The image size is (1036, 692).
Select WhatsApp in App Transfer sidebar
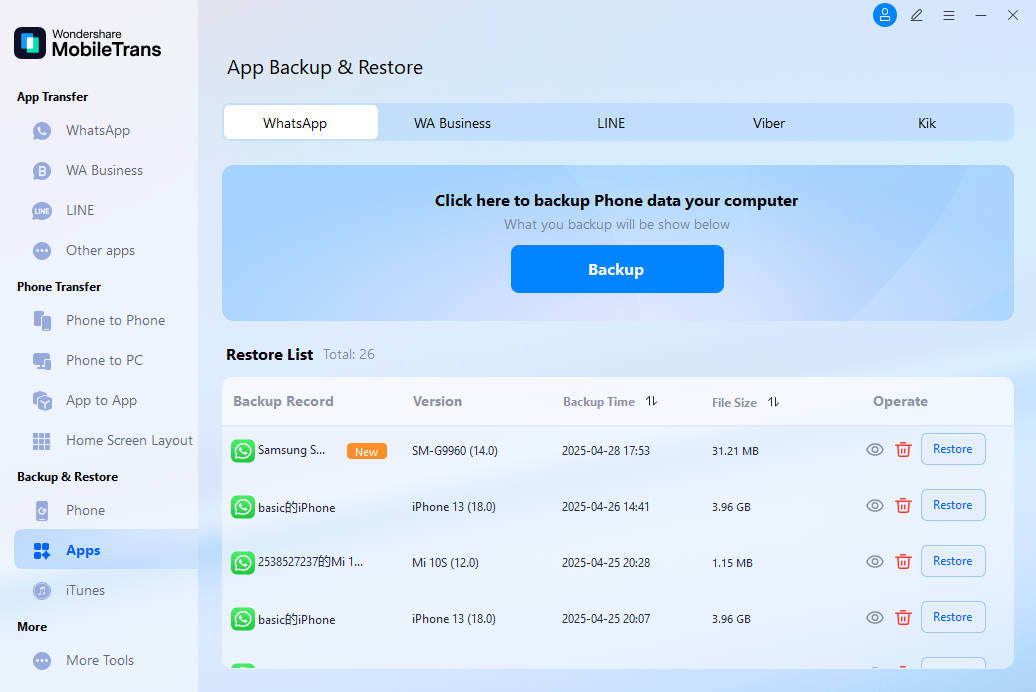97,130
